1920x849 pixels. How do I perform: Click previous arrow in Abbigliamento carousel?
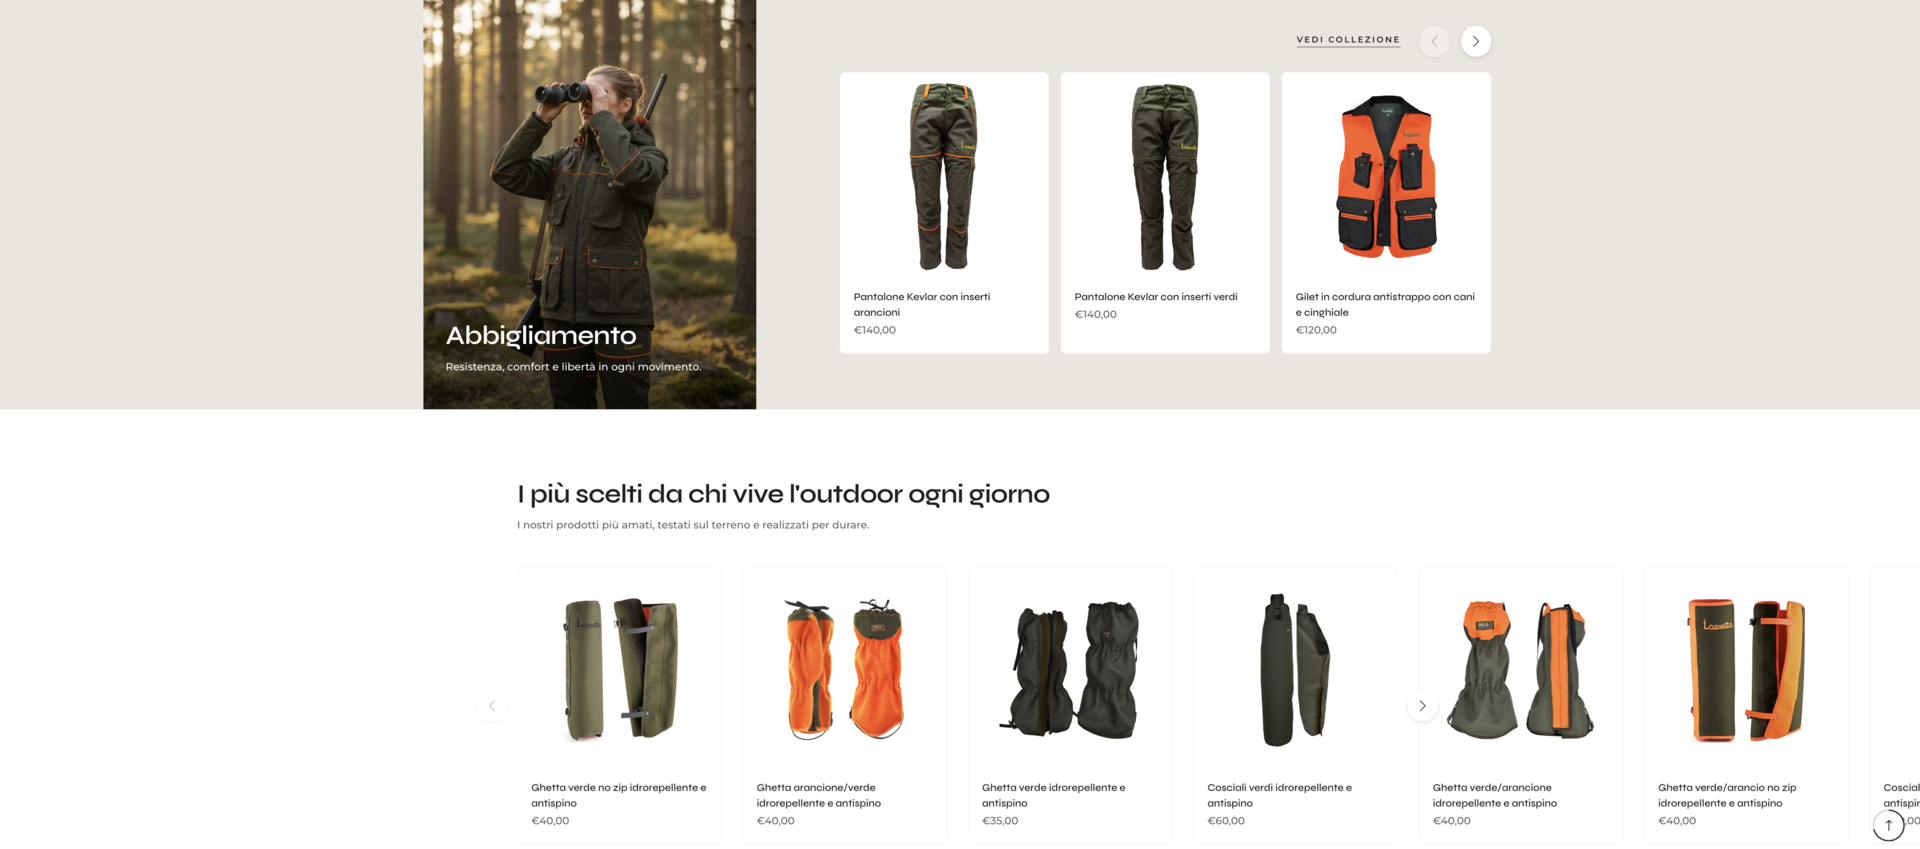(x=1434, y=41)
